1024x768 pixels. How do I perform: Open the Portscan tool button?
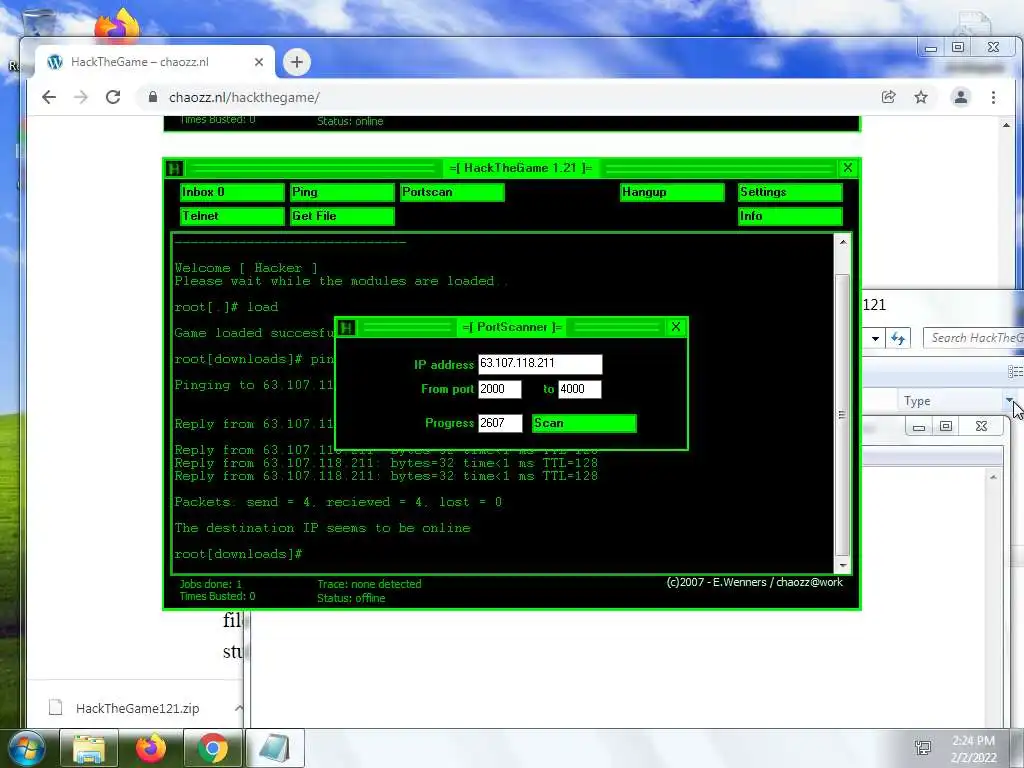click(452, 192)
